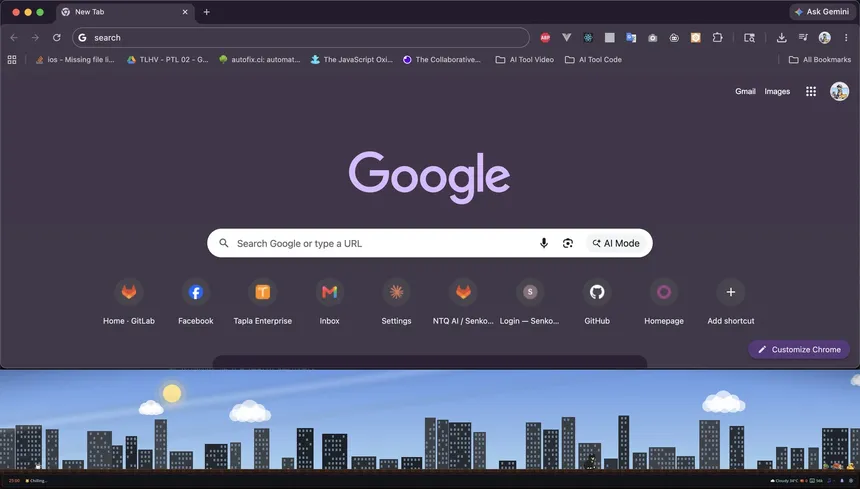Open the media controls icon
The width and height of the screenshot is (860, 489).
point(803,37)
